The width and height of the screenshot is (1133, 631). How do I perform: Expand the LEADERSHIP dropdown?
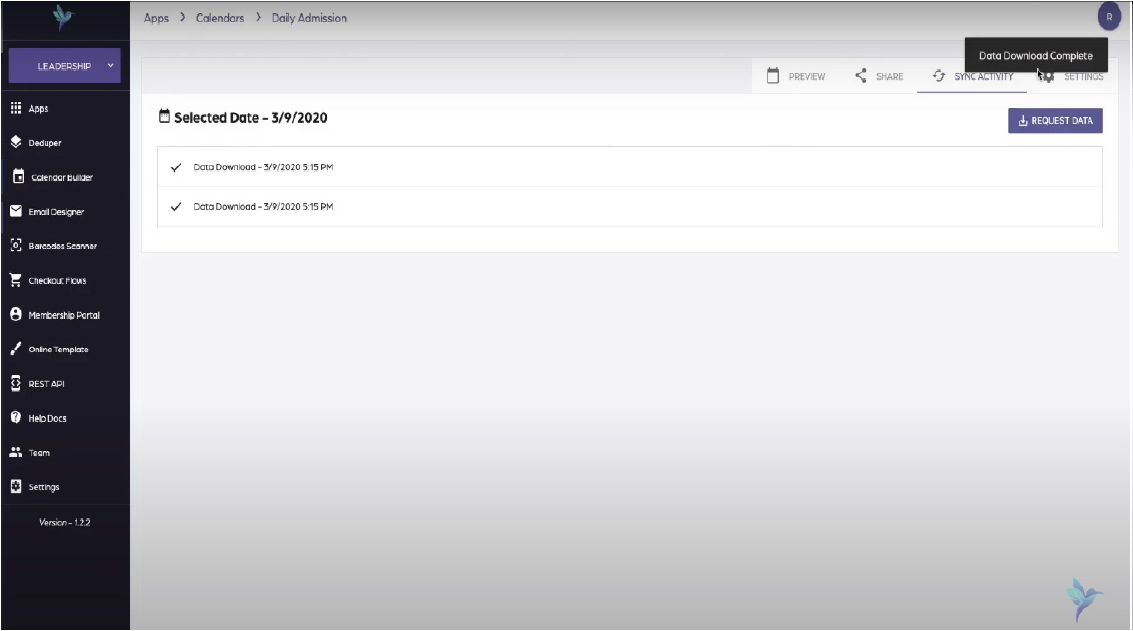65,65
